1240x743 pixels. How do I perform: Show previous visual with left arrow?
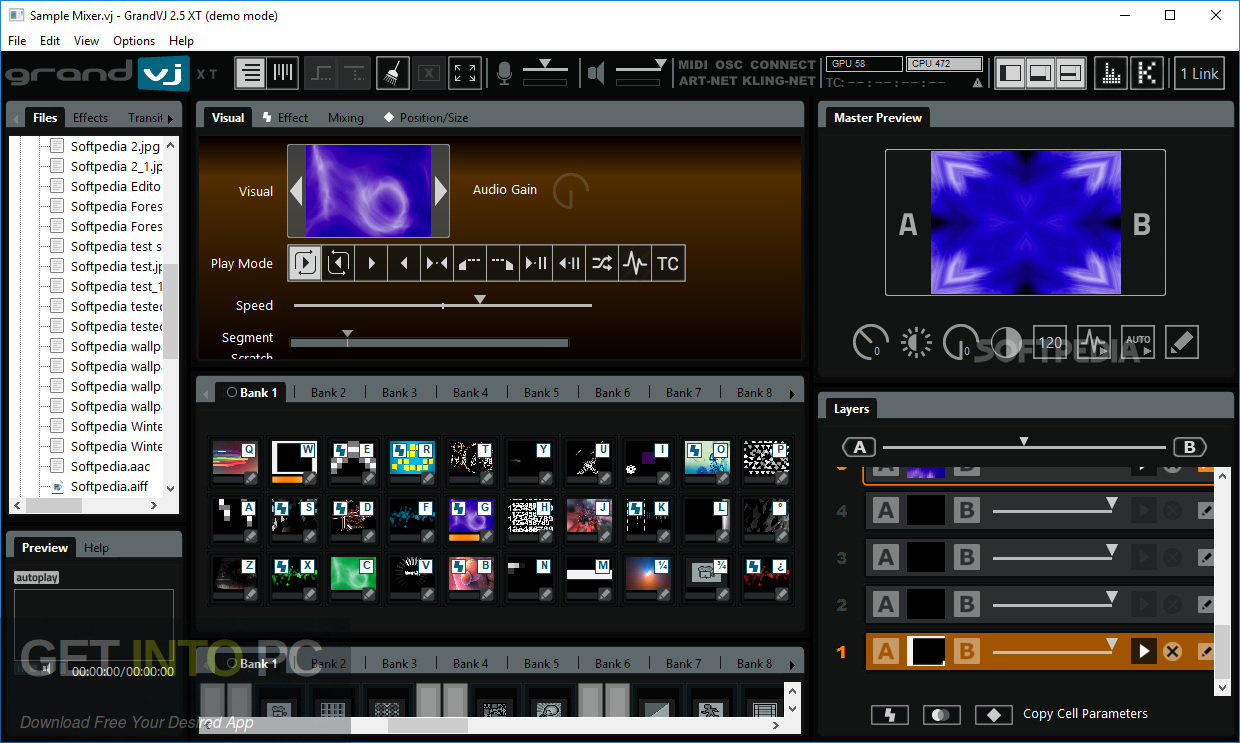296,191
